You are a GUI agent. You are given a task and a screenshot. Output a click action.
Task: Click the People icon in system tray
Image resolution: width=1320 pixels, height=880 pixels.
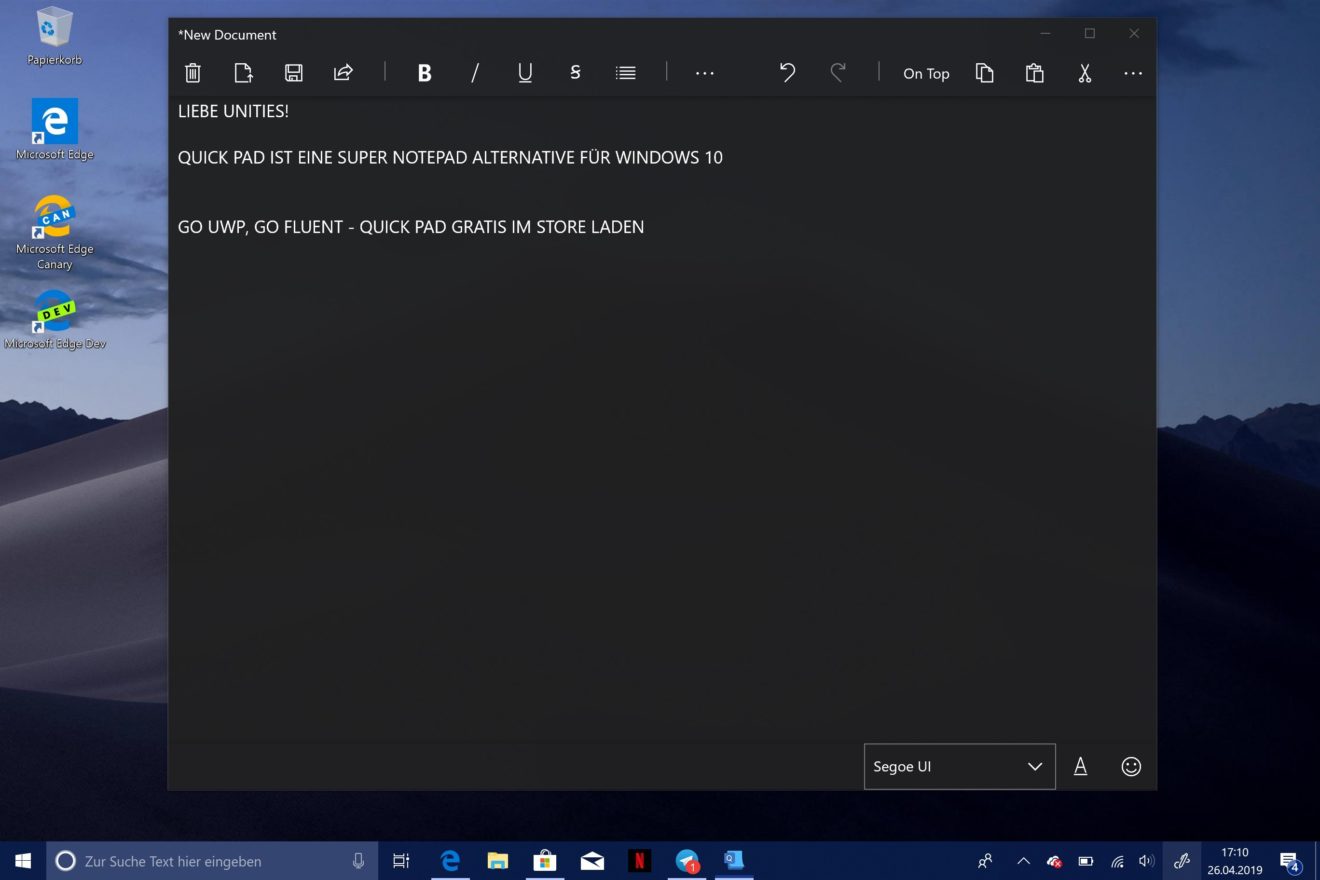click(986, 861)
